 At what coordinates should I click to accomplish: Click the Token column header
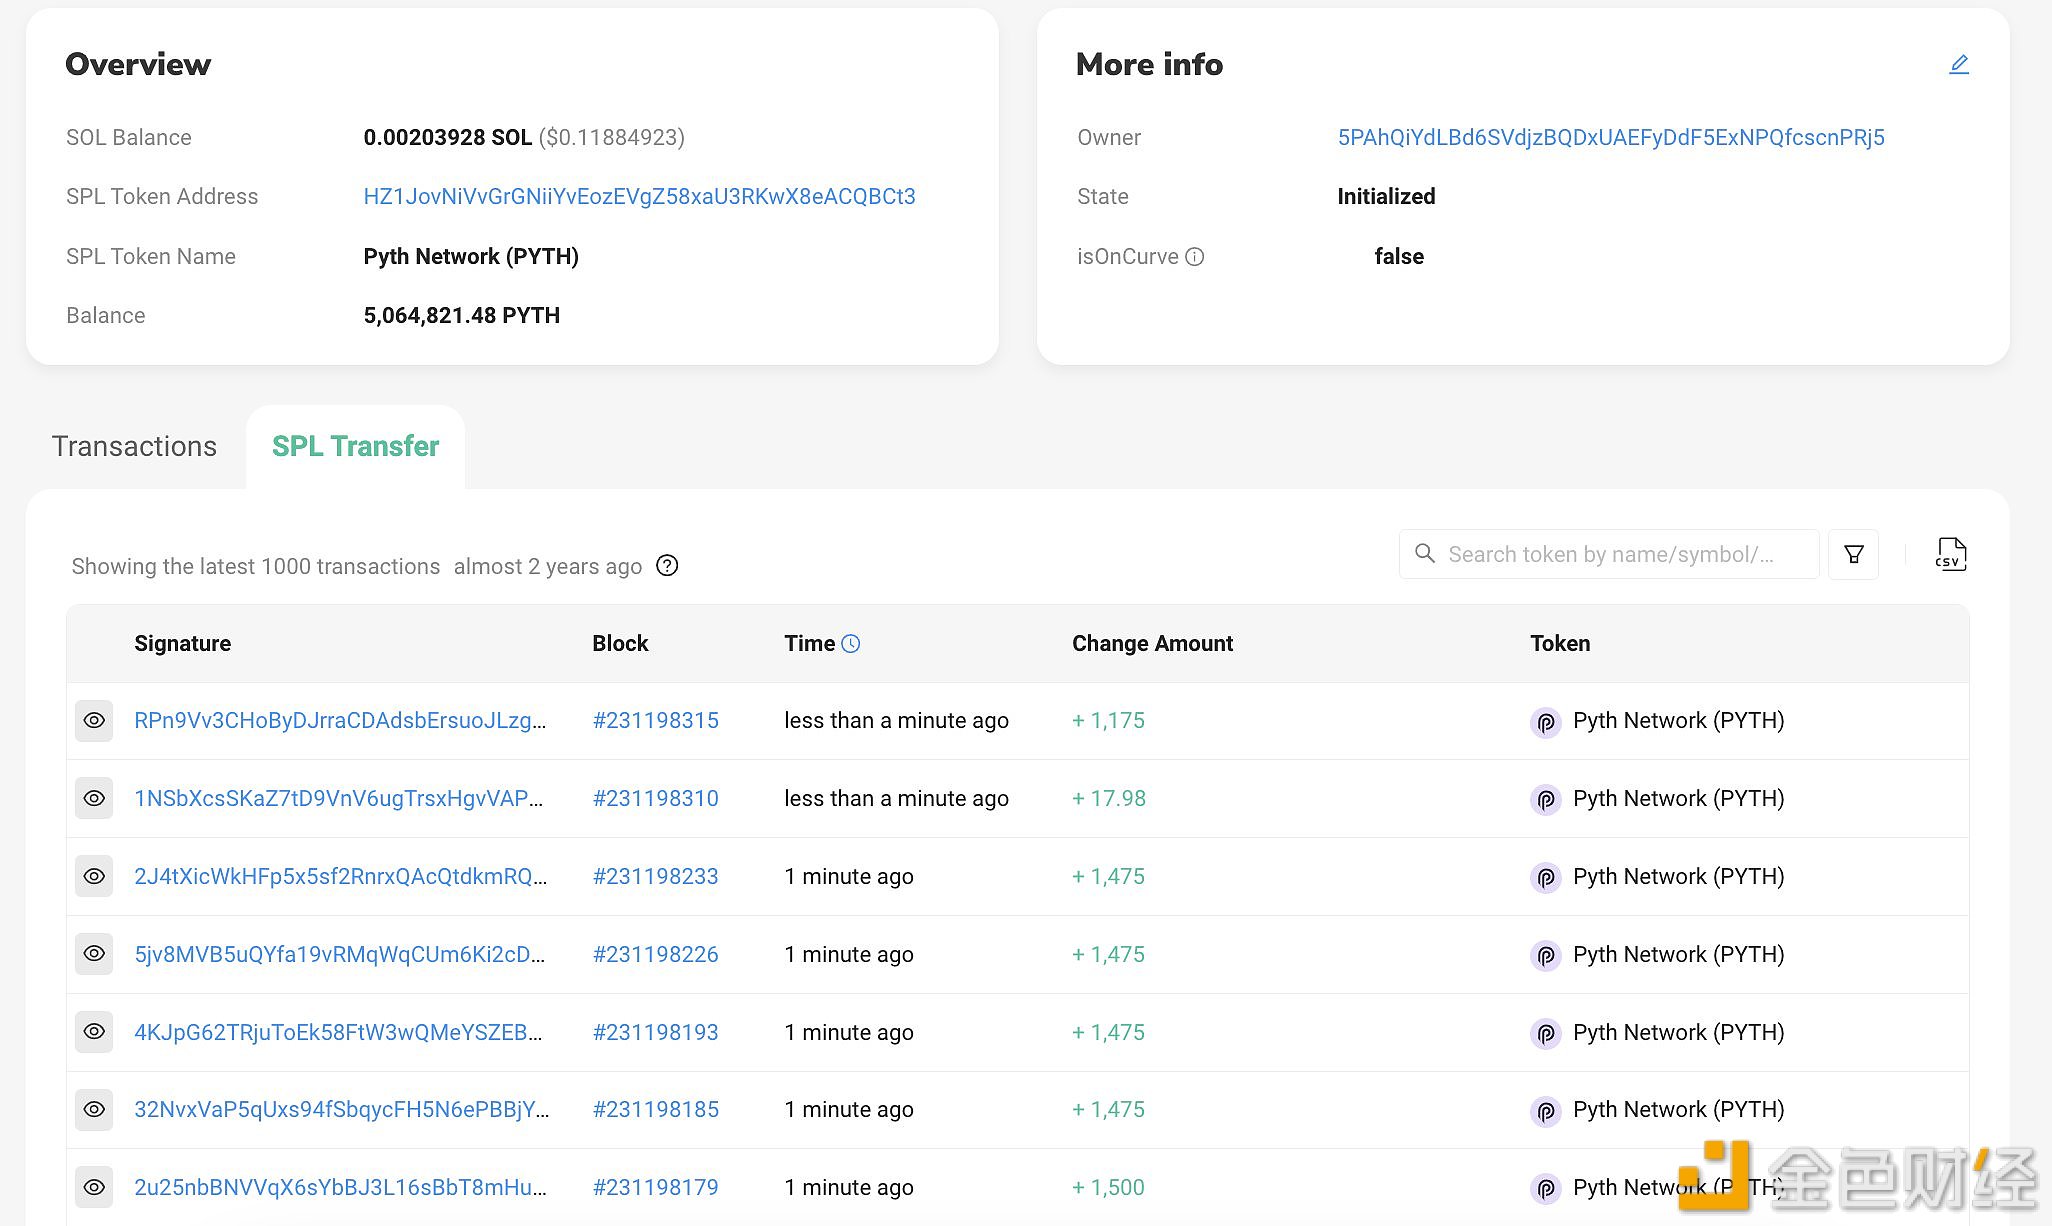point(1560,644)
